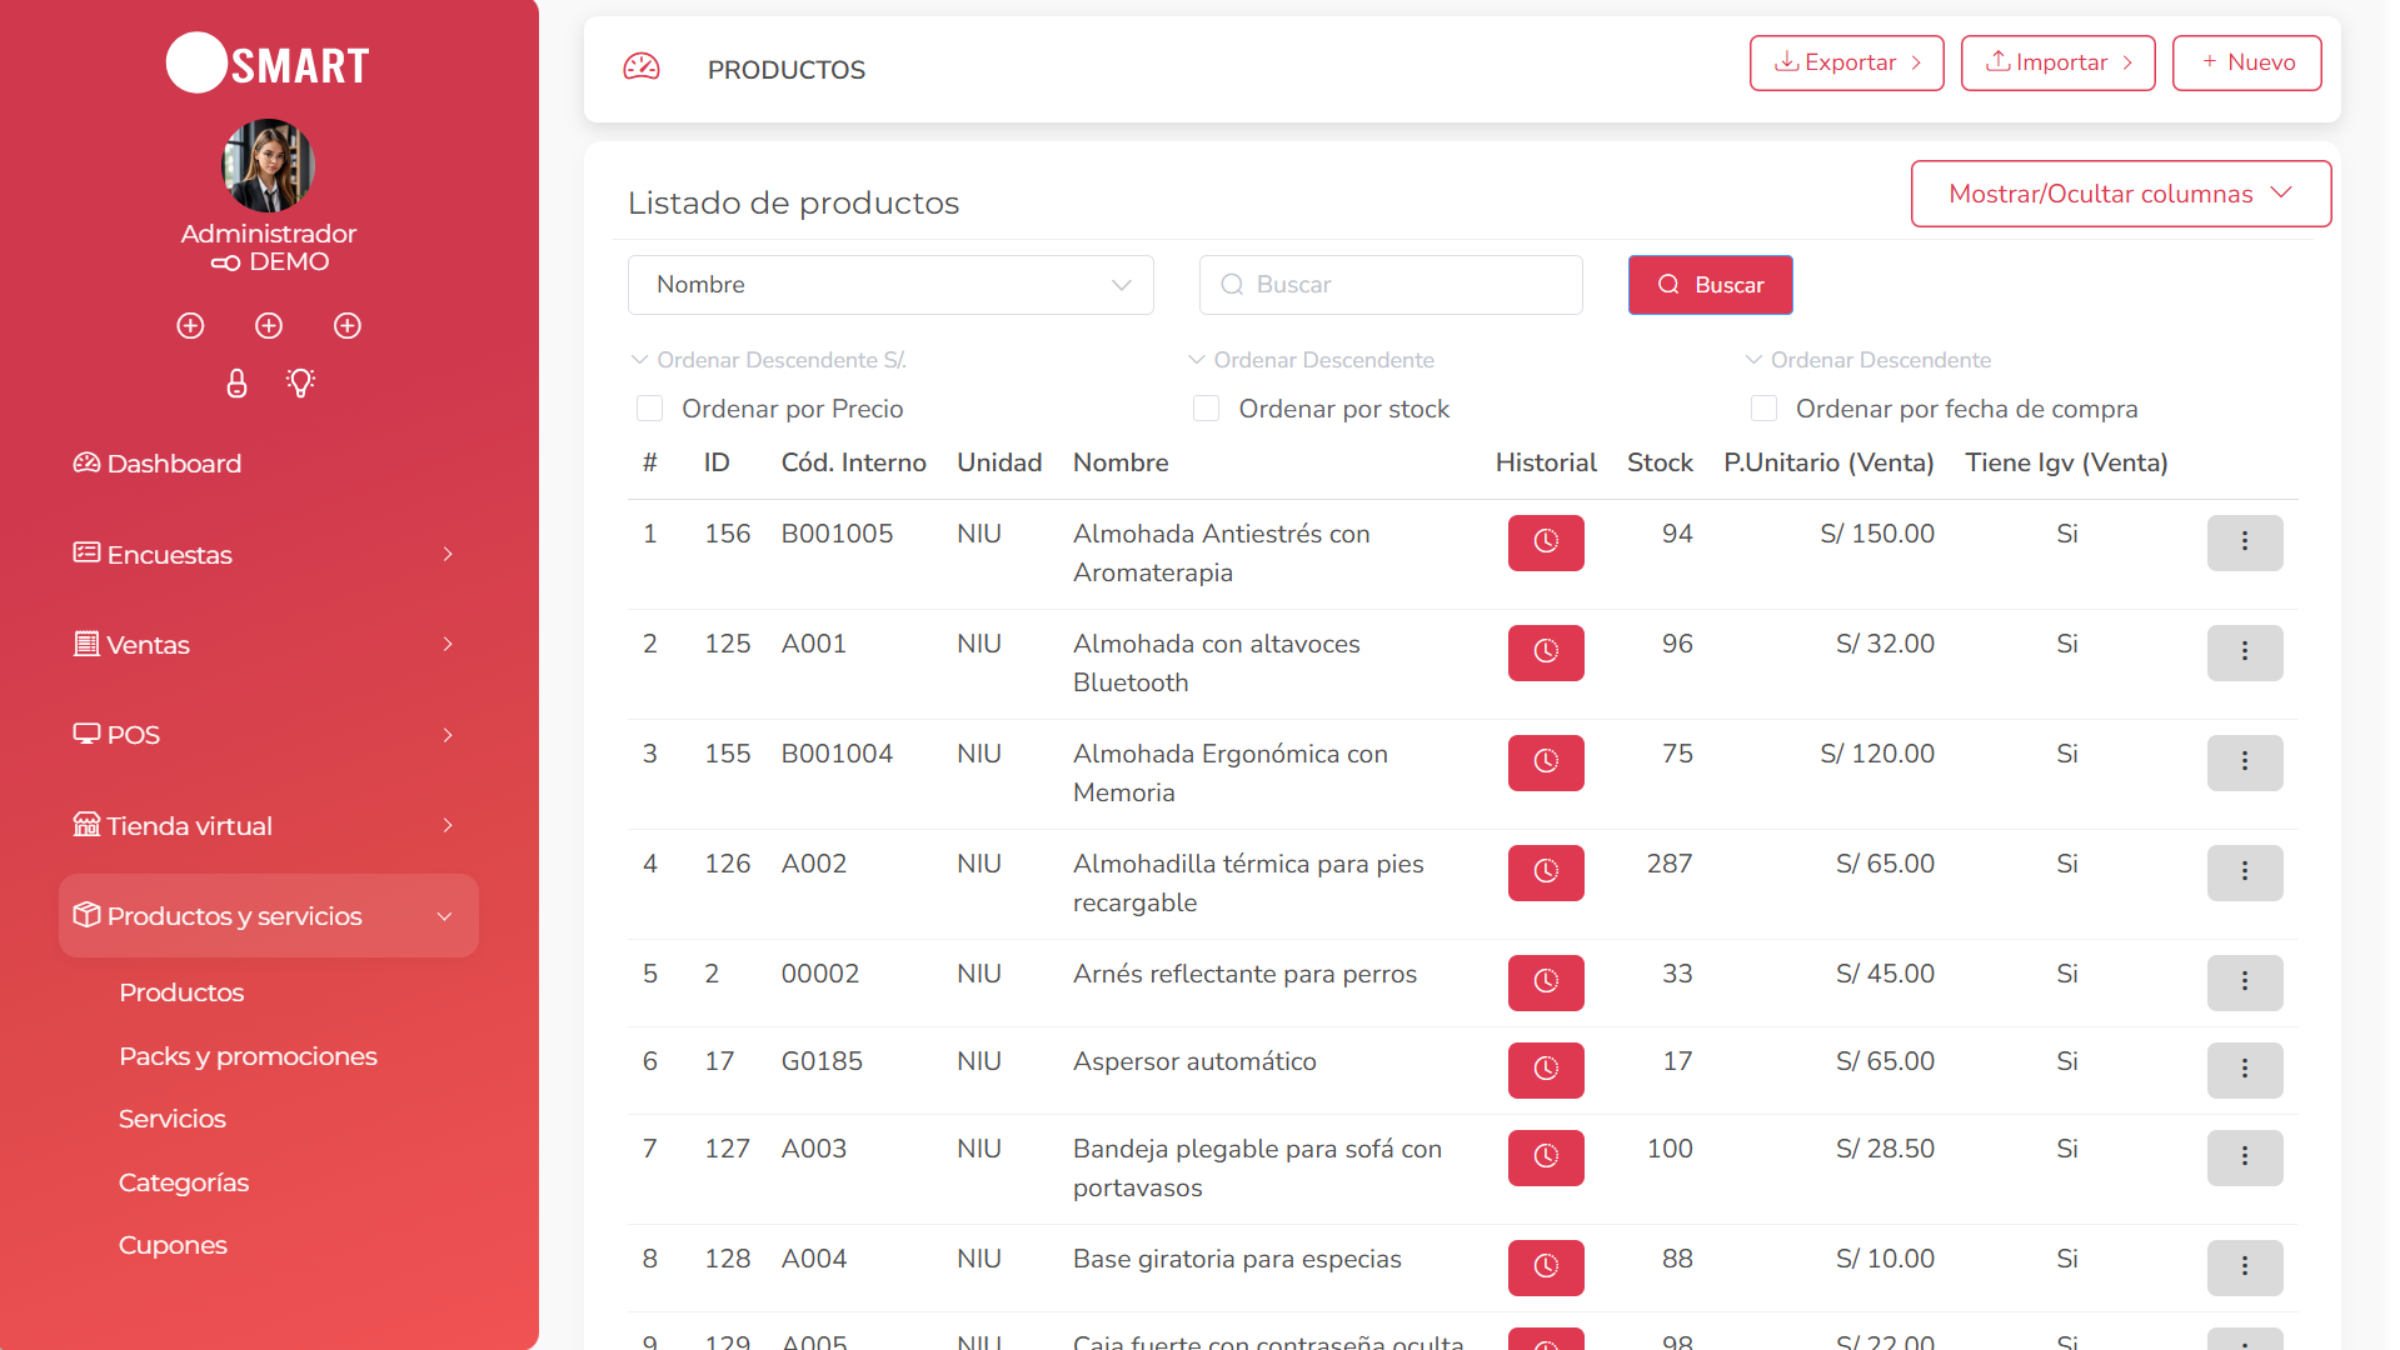The height and width of the screenshot is (1350, 2400).
Task: Tick Ordenar por fecha de compra
Action: 1763,408
